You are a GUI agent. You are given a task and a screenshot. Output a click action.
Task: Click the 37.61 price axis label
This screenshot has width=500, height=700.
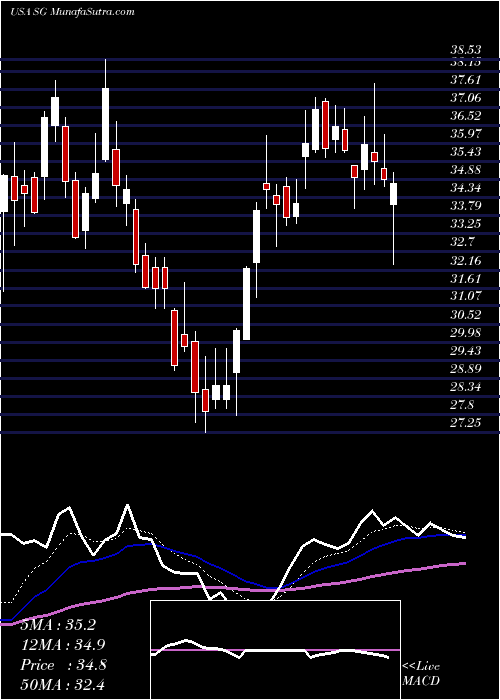pyautogui.click(x=466, y=79)
